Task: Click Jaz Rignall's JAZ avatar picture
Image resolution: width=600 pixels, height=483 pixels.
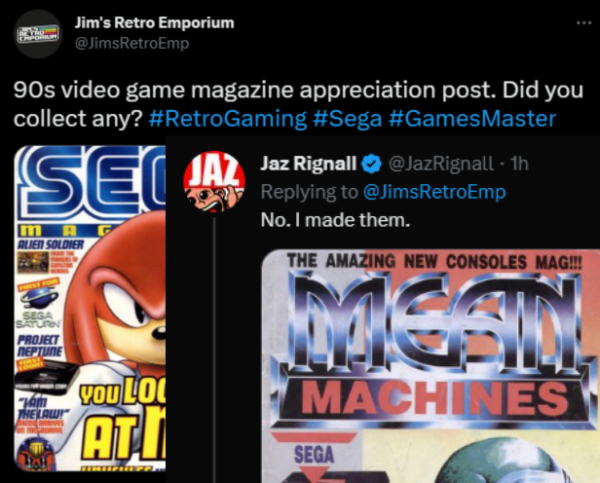Action: pyautogui.click(x=214, y=181)
